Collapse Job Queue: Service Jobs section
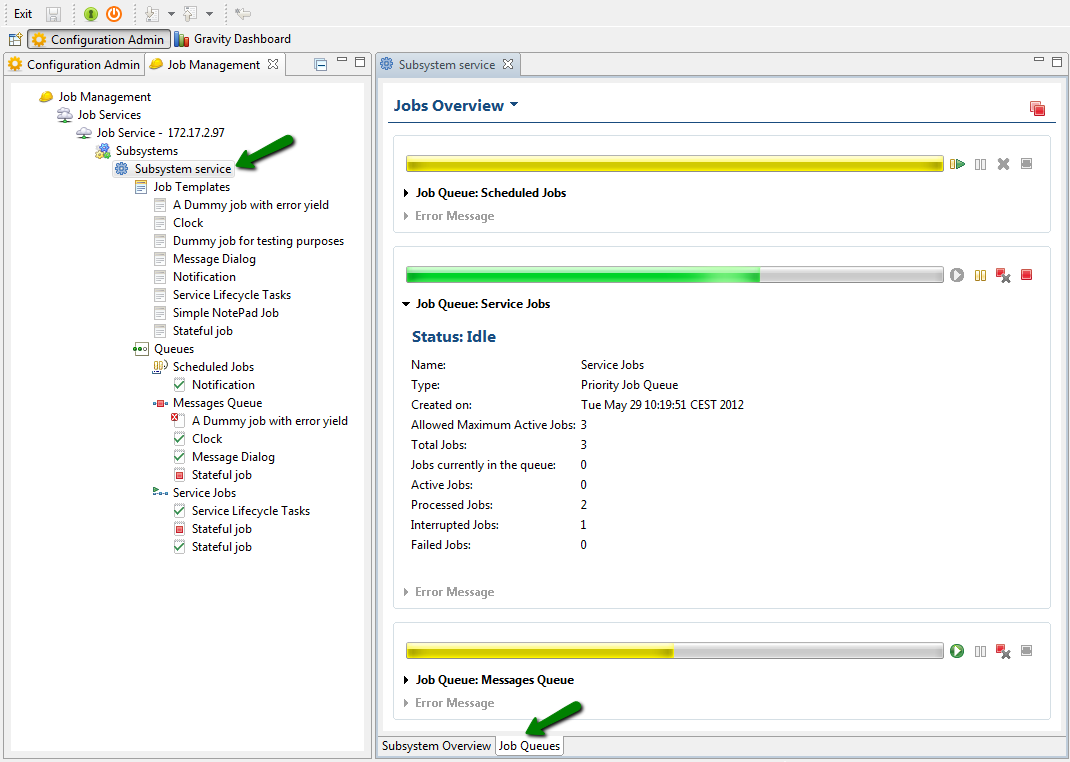This screenshot has height=762, width=1070. (407, 304)
